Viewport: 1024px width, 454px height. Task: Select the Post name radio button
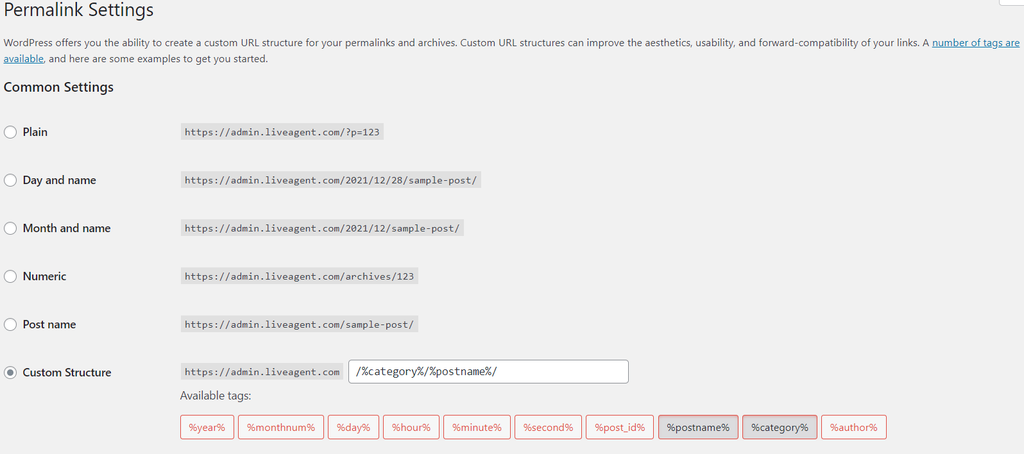tap(11, 324)
